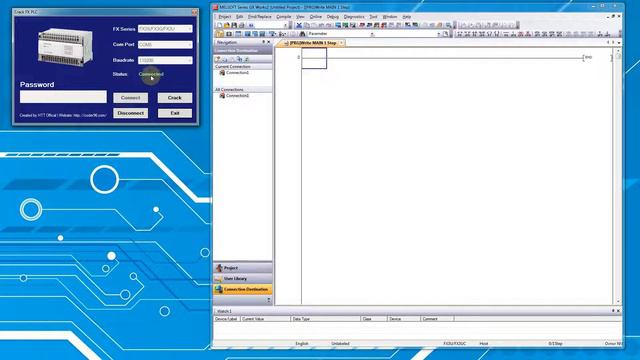Viewport: 640px width, 360px height.
Task: Click the Connection1 icon under All Connections
Action: coord(222,96)
